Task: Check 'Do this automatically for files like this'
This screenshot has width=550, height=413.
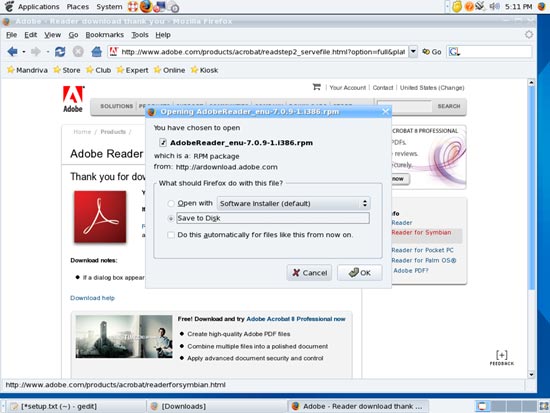Action: coord(171,235)
